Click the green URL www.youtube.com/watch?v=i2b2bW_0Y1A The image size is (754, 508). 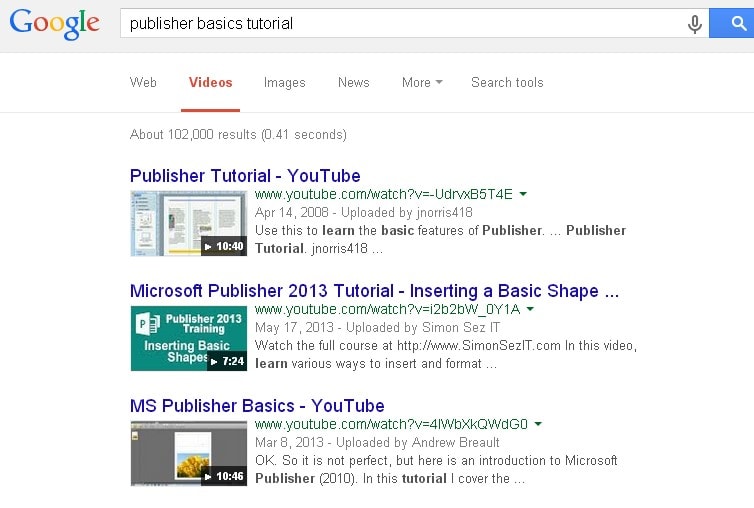(388, 309)
